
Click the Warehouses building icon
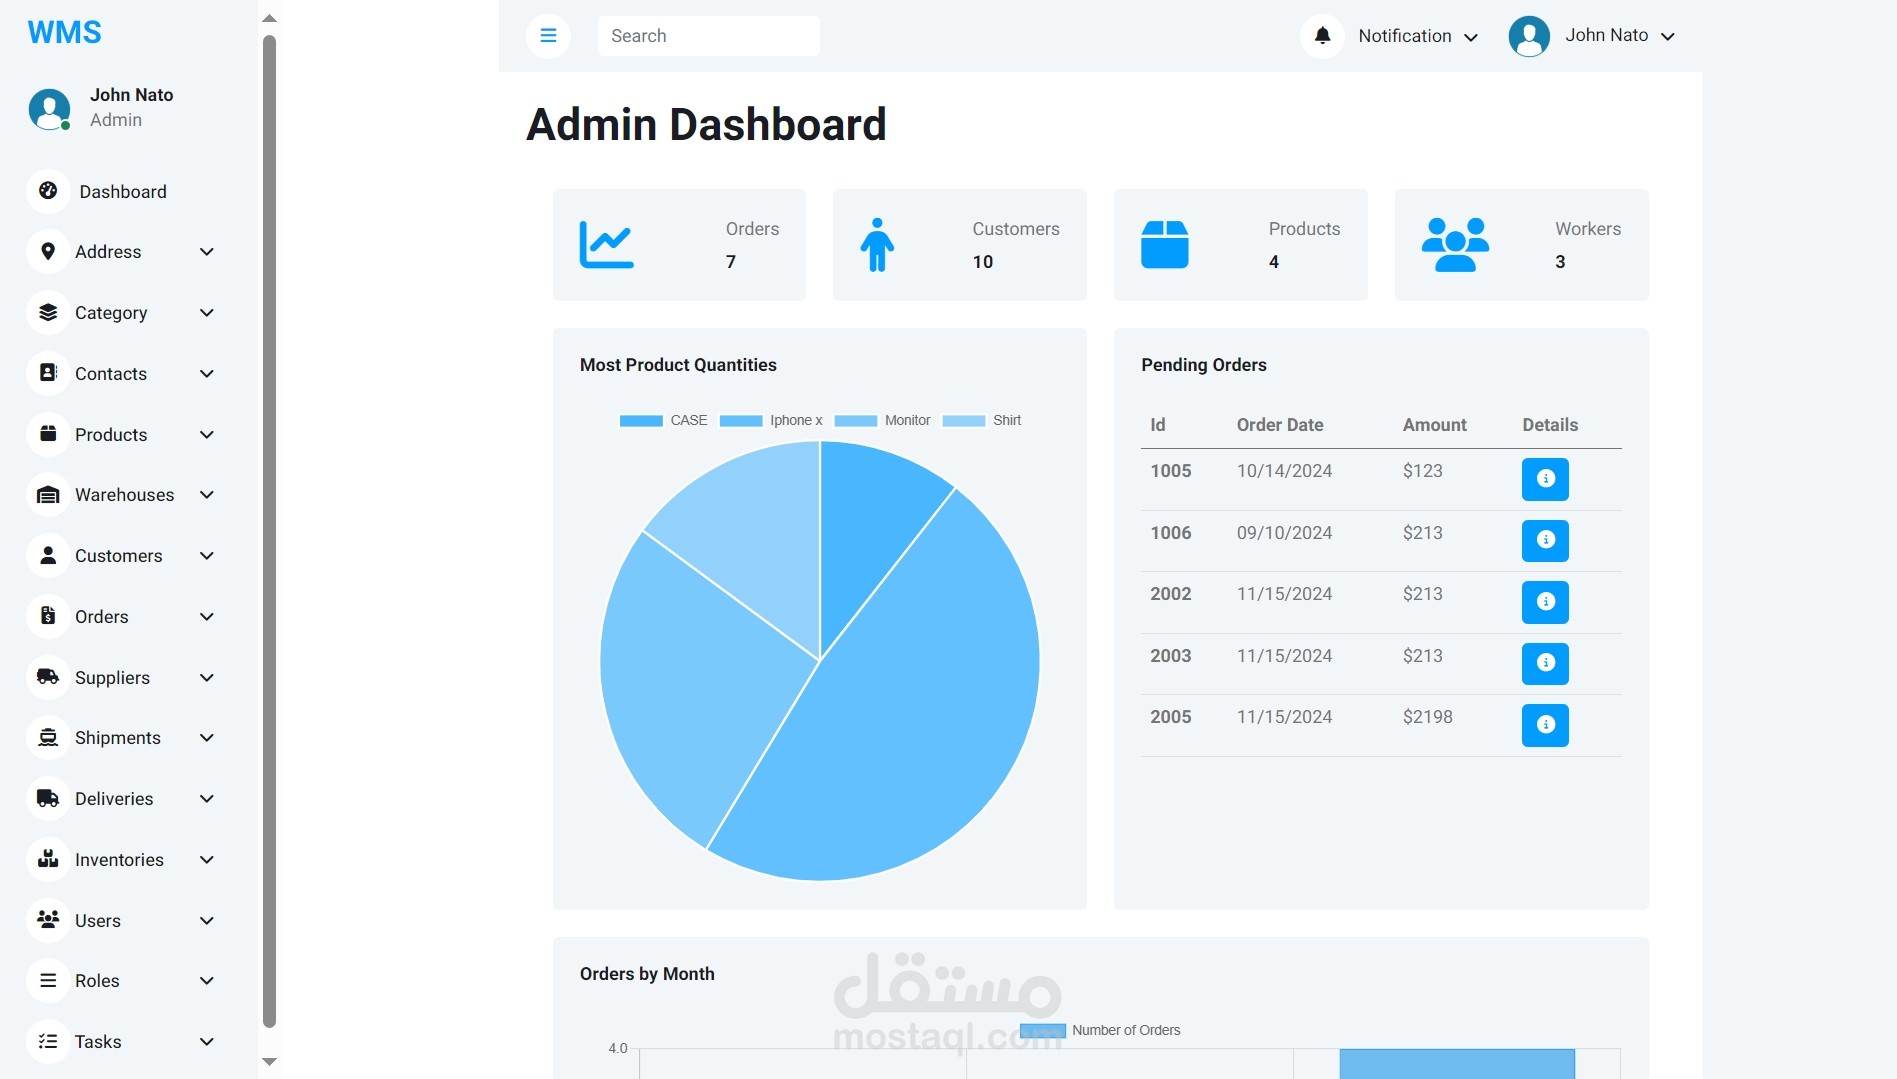(x=48, y=495)
